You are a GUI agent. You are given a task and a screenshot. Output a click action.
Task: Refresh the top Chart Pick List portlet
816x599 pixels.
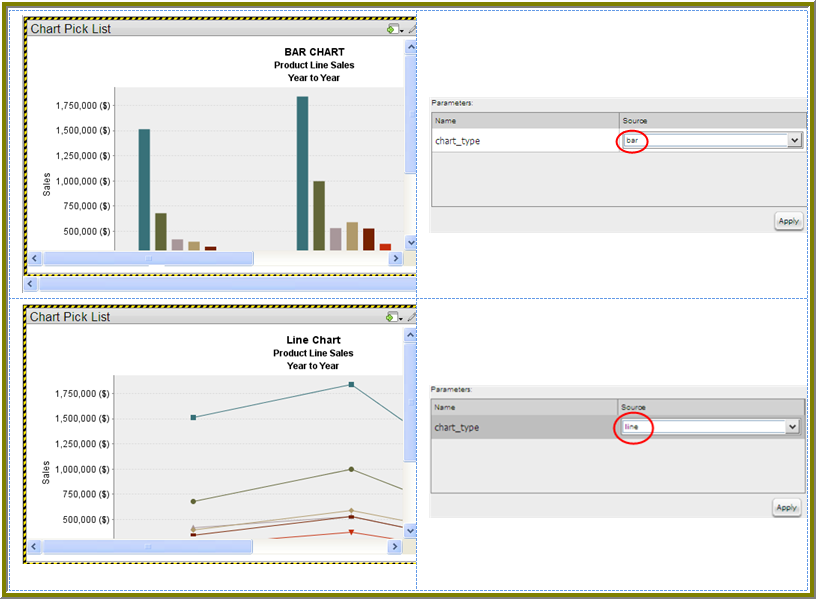392,29
